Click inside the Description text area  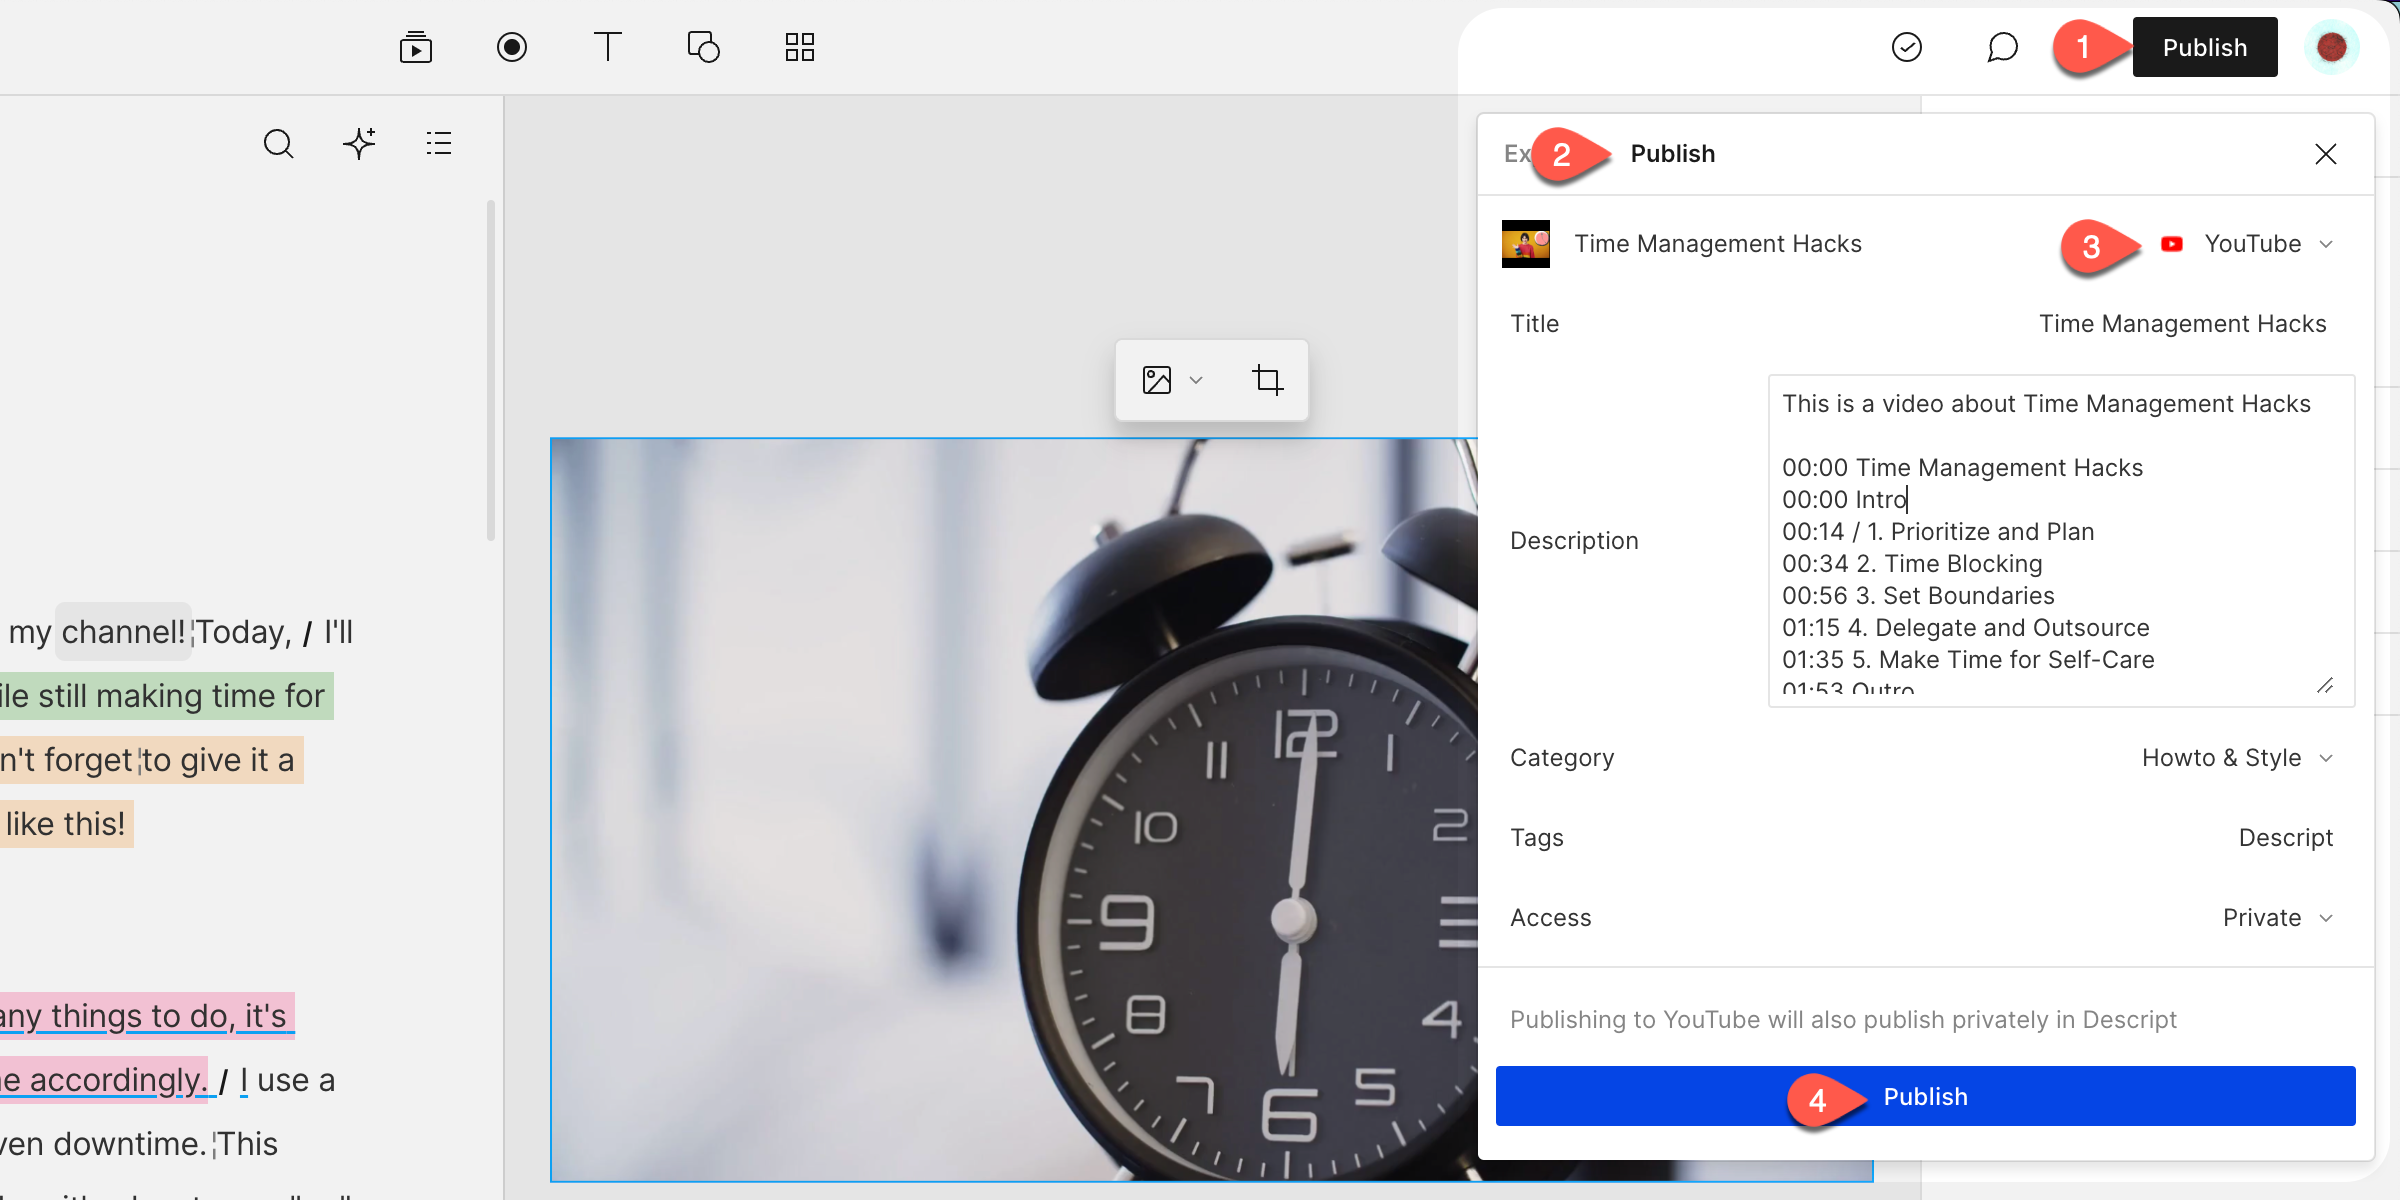pos(2061,541)
